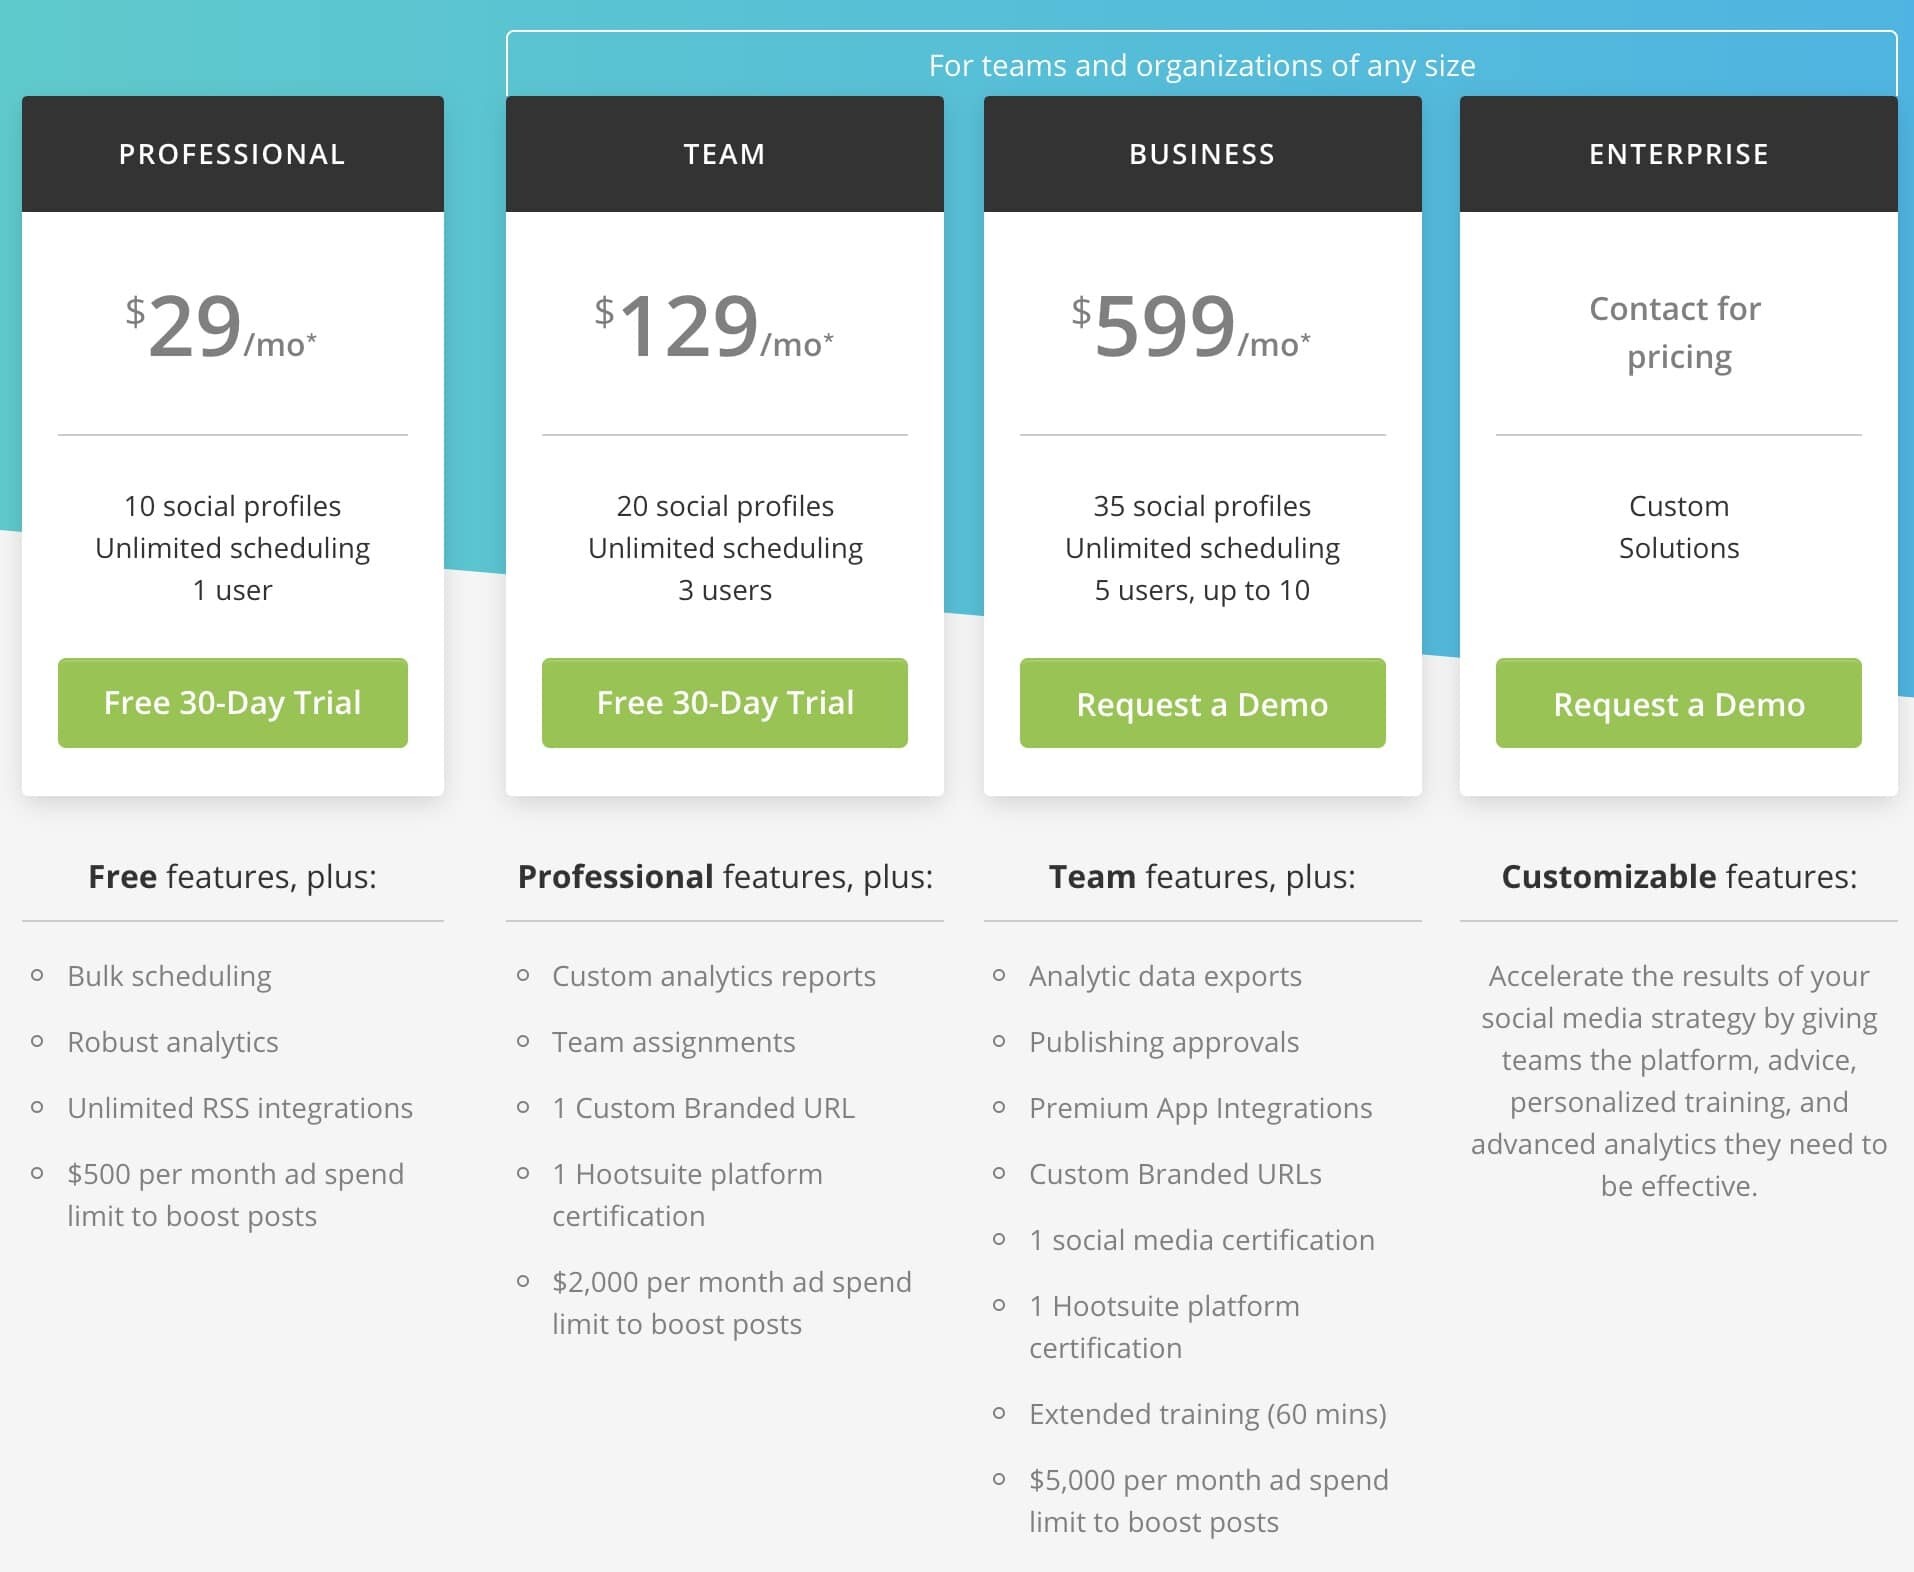Click 'Premium App Integrations' feature item
This screenshot has height=1572, width=1914.
pyautogui.click(x=1200, y=1108)
